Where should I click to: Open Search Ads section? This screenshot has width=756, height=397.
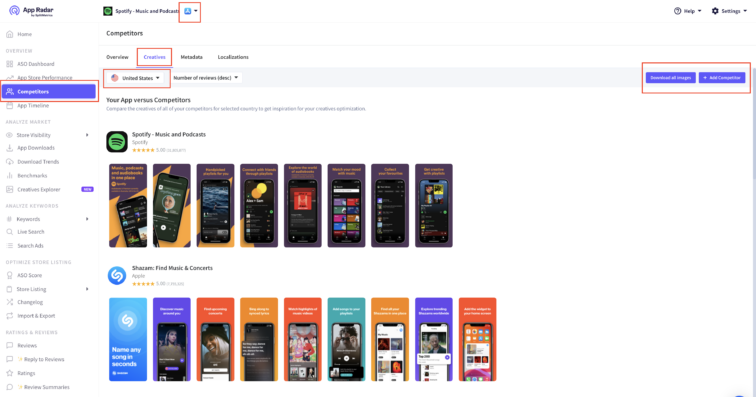[x=30, y=246]
